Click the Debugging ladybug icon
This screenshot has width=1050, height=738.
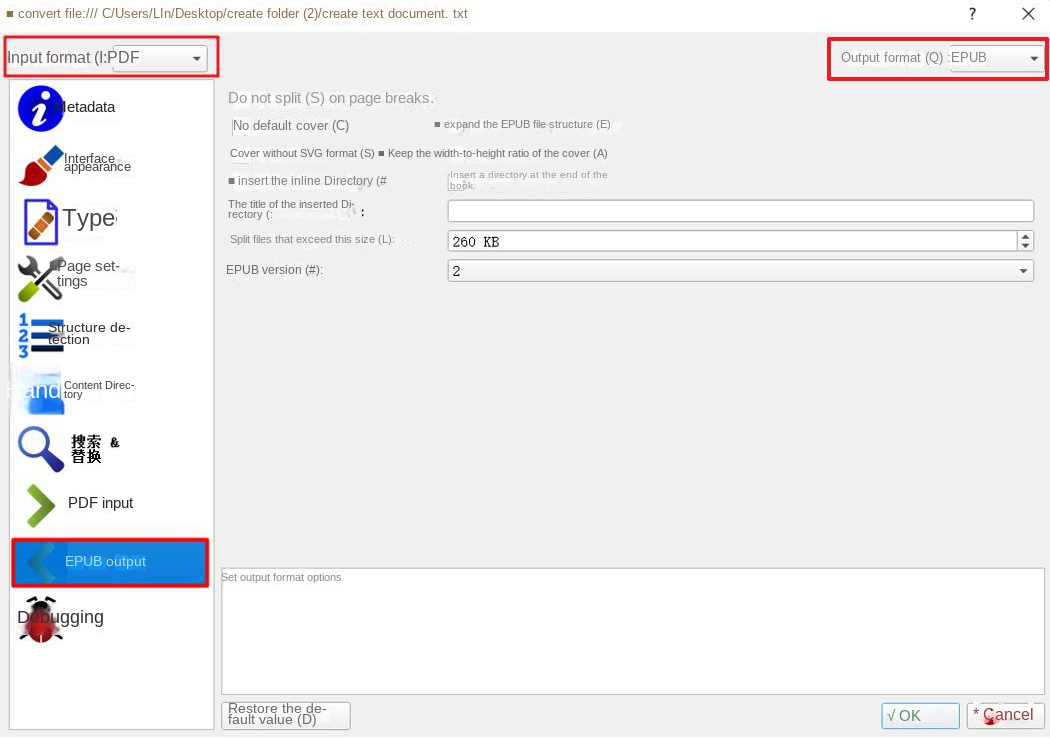click(x=41, y=619)
